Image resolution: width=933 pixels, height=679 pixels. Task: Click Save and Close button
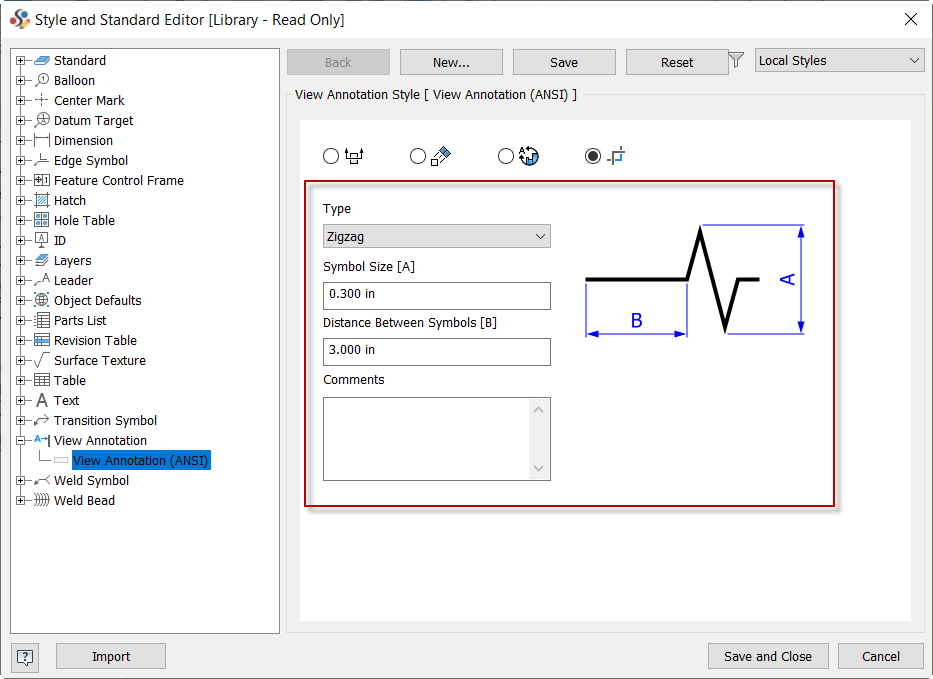point(768,656)
